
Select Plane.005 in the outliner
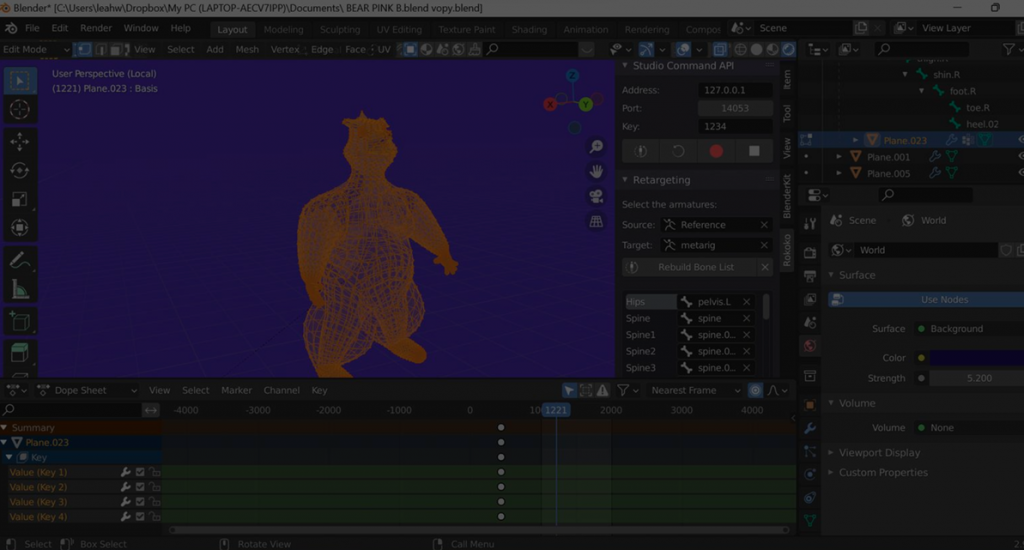click(x=888, y=174)
